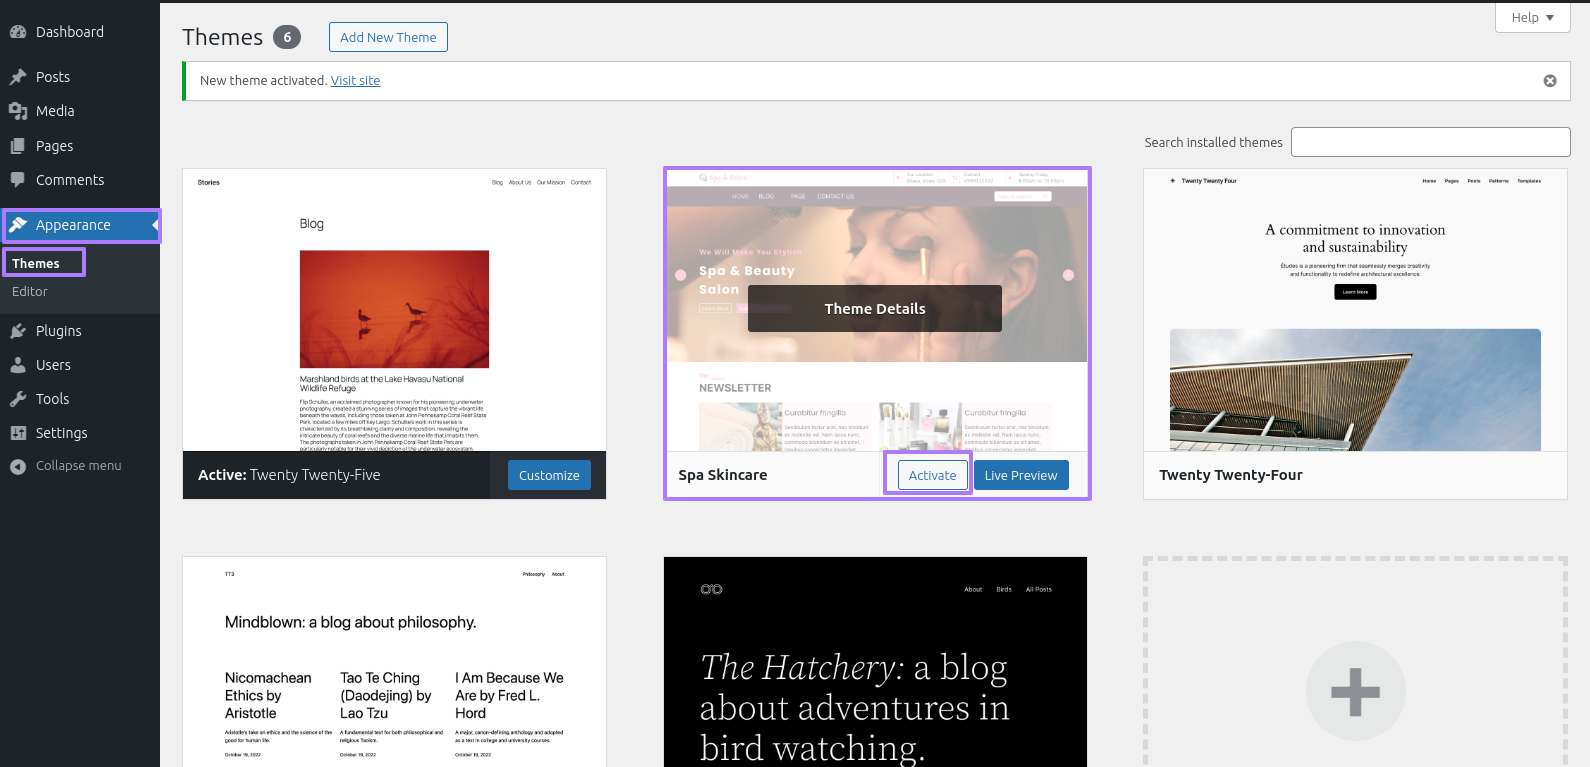Open The Hatchery bird watching theme
1590x767 pixels.
[x=875, y=662]
